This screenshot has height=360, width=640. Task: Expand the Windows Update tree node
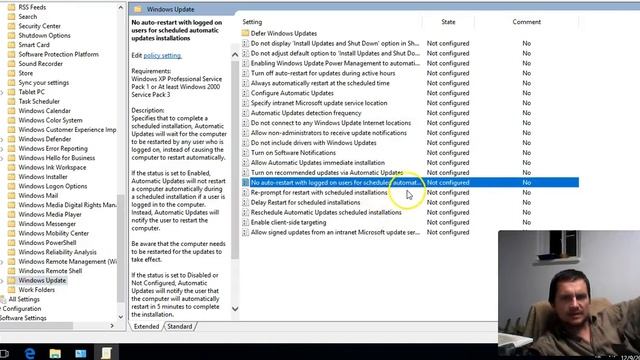tap(2, 281)
